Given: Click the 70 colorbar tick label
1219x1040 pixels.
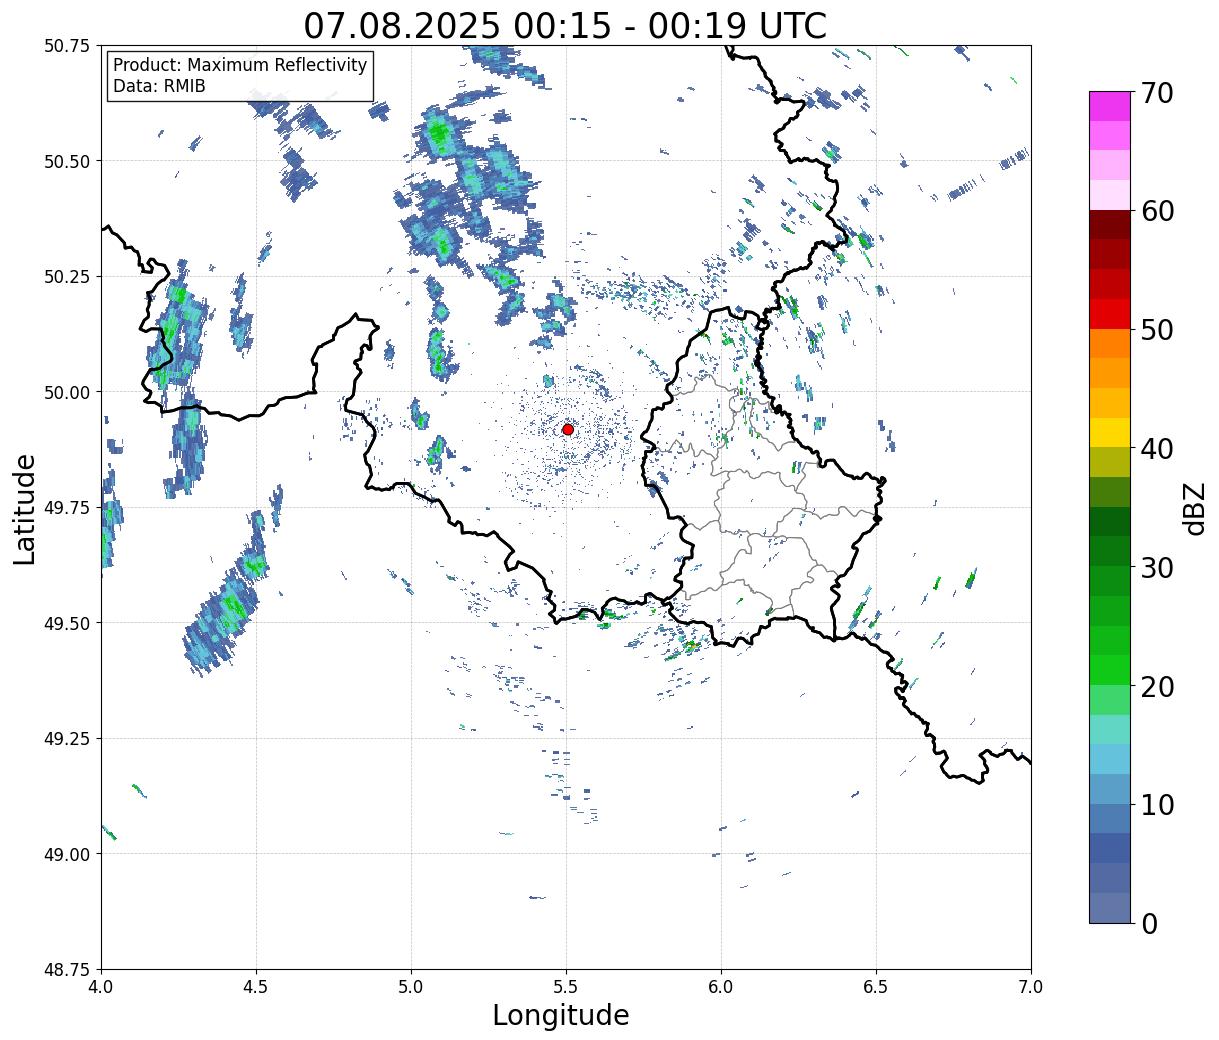Looking at the screenshot, I should 1157,93.
